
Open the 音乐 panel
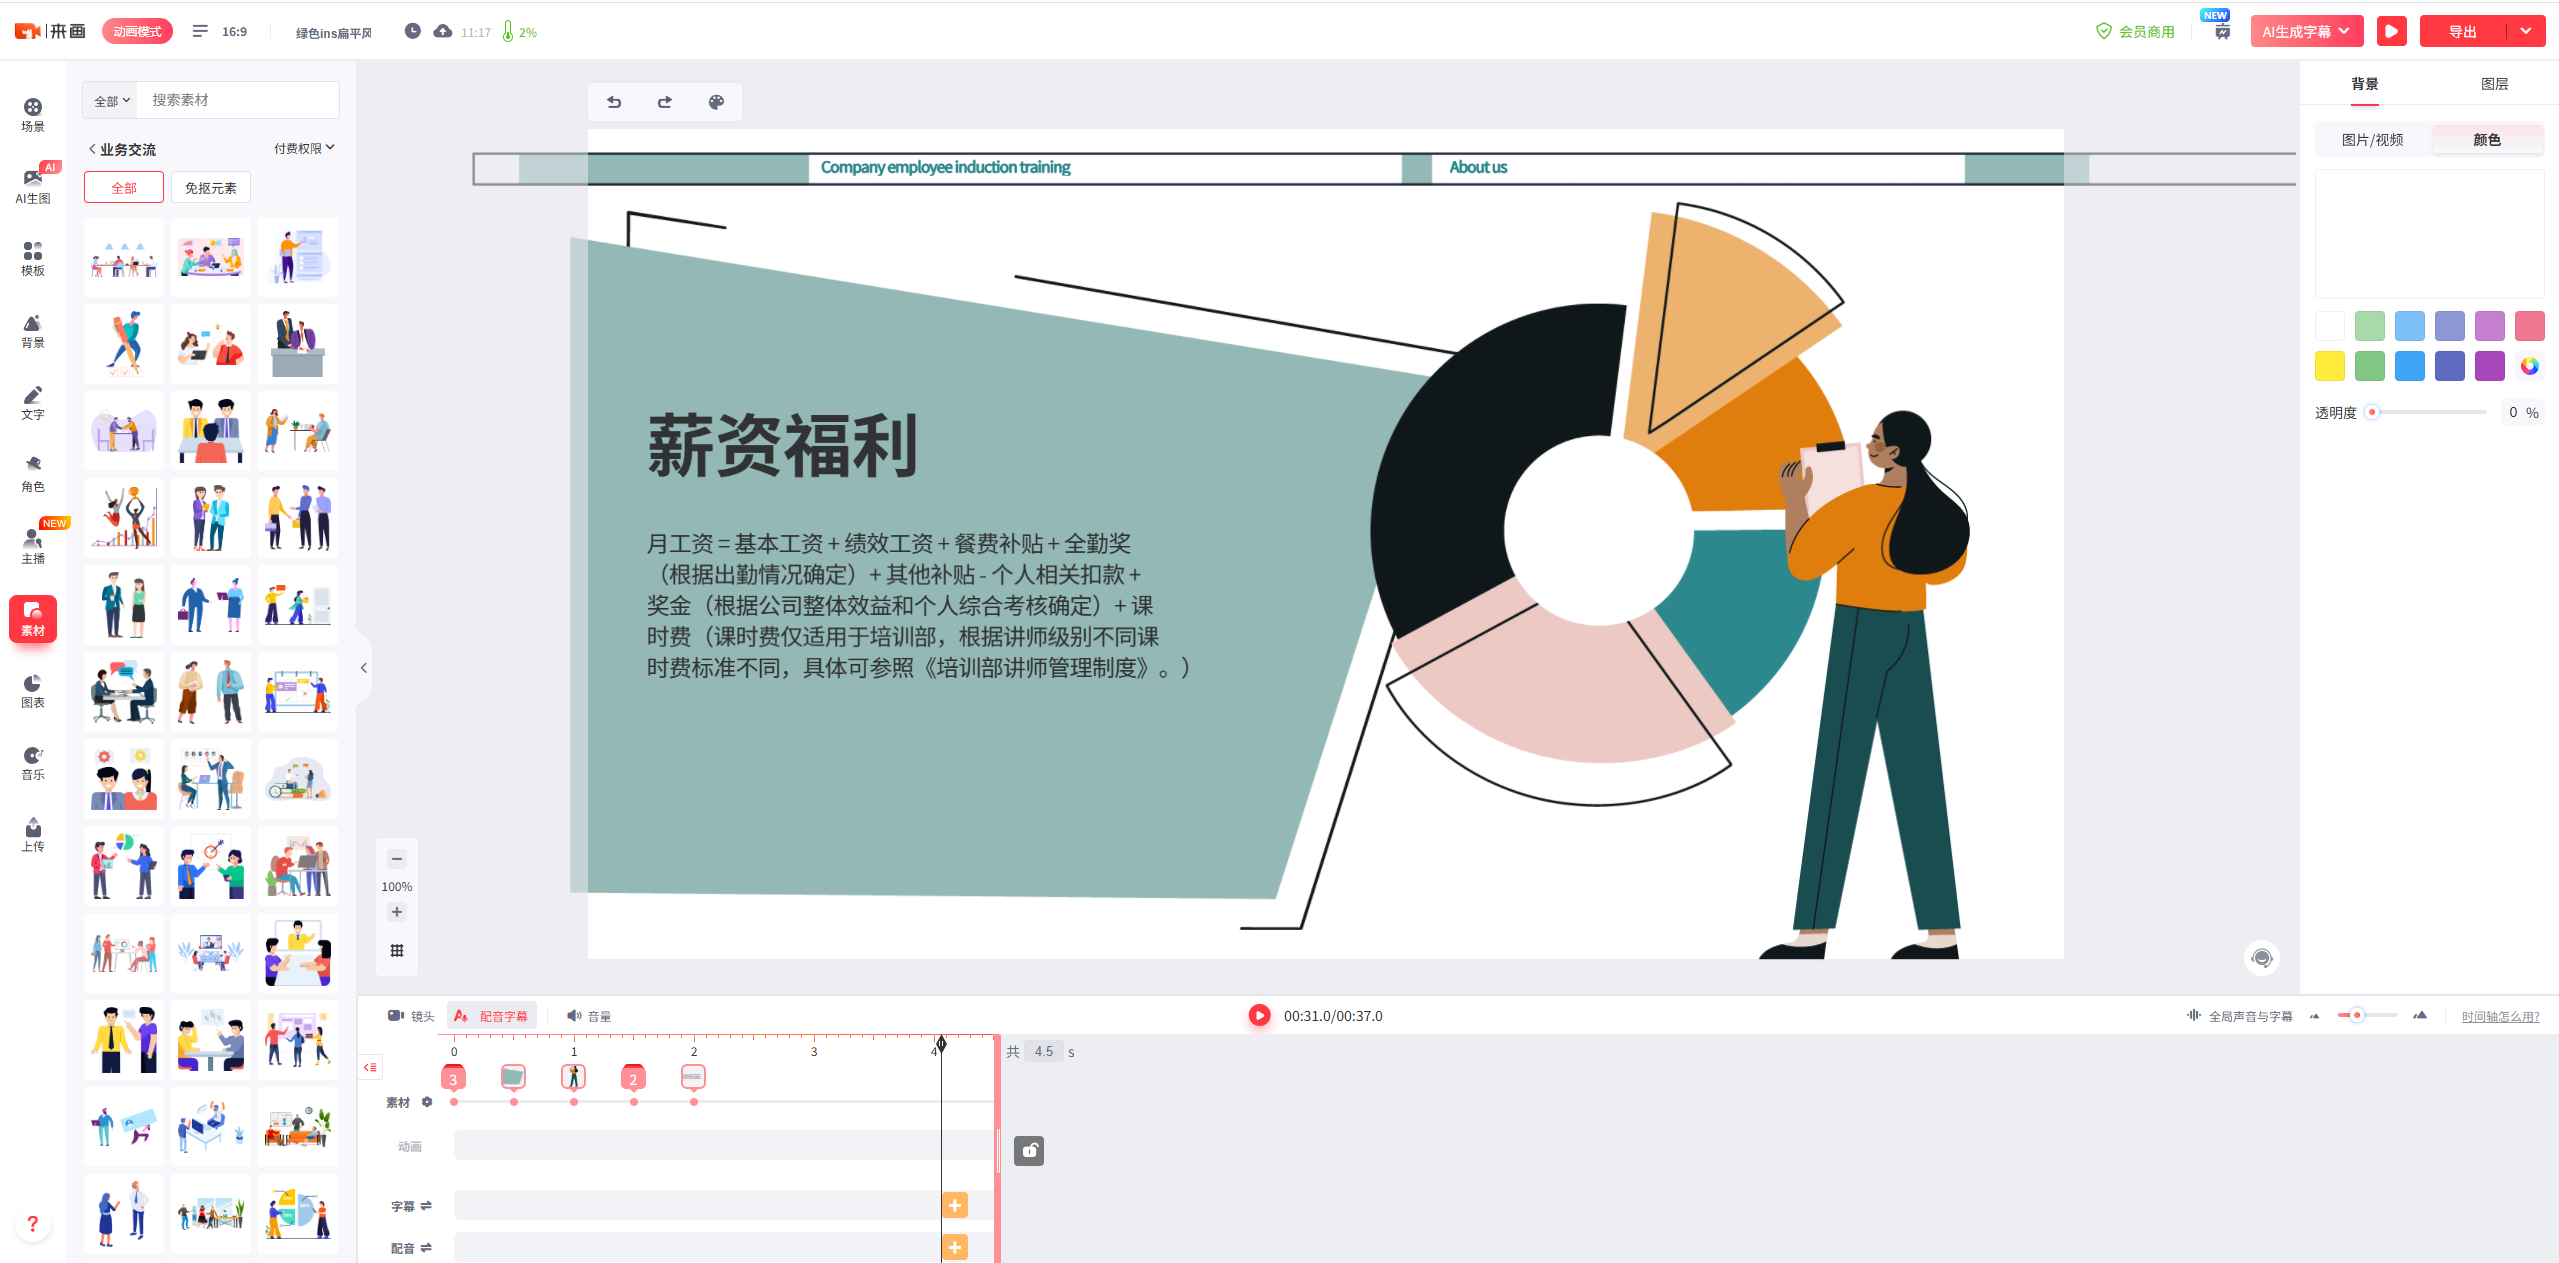point(33,762)
